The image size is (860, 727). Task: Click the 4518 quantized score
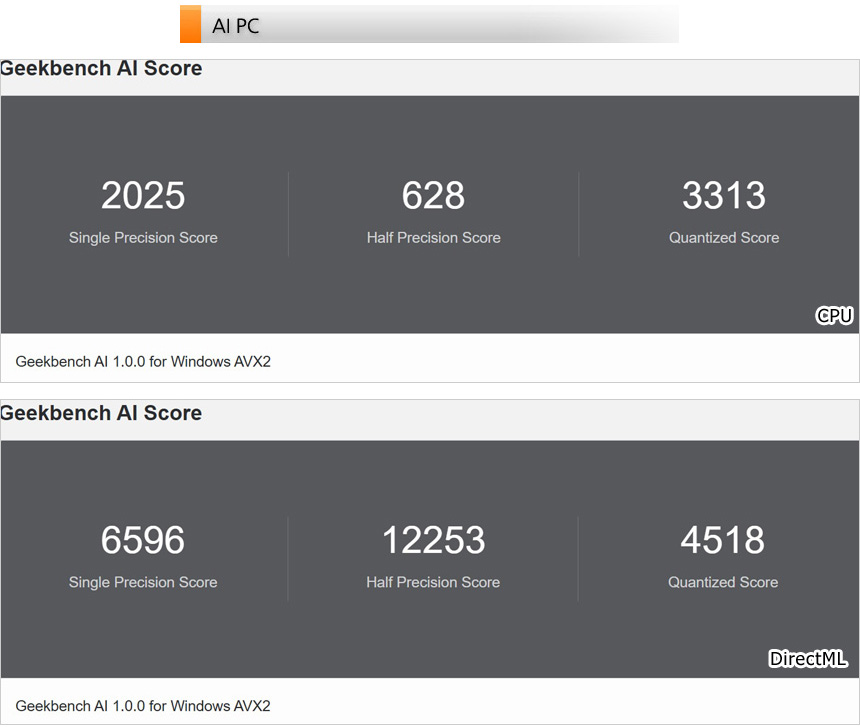pos(723,541)
